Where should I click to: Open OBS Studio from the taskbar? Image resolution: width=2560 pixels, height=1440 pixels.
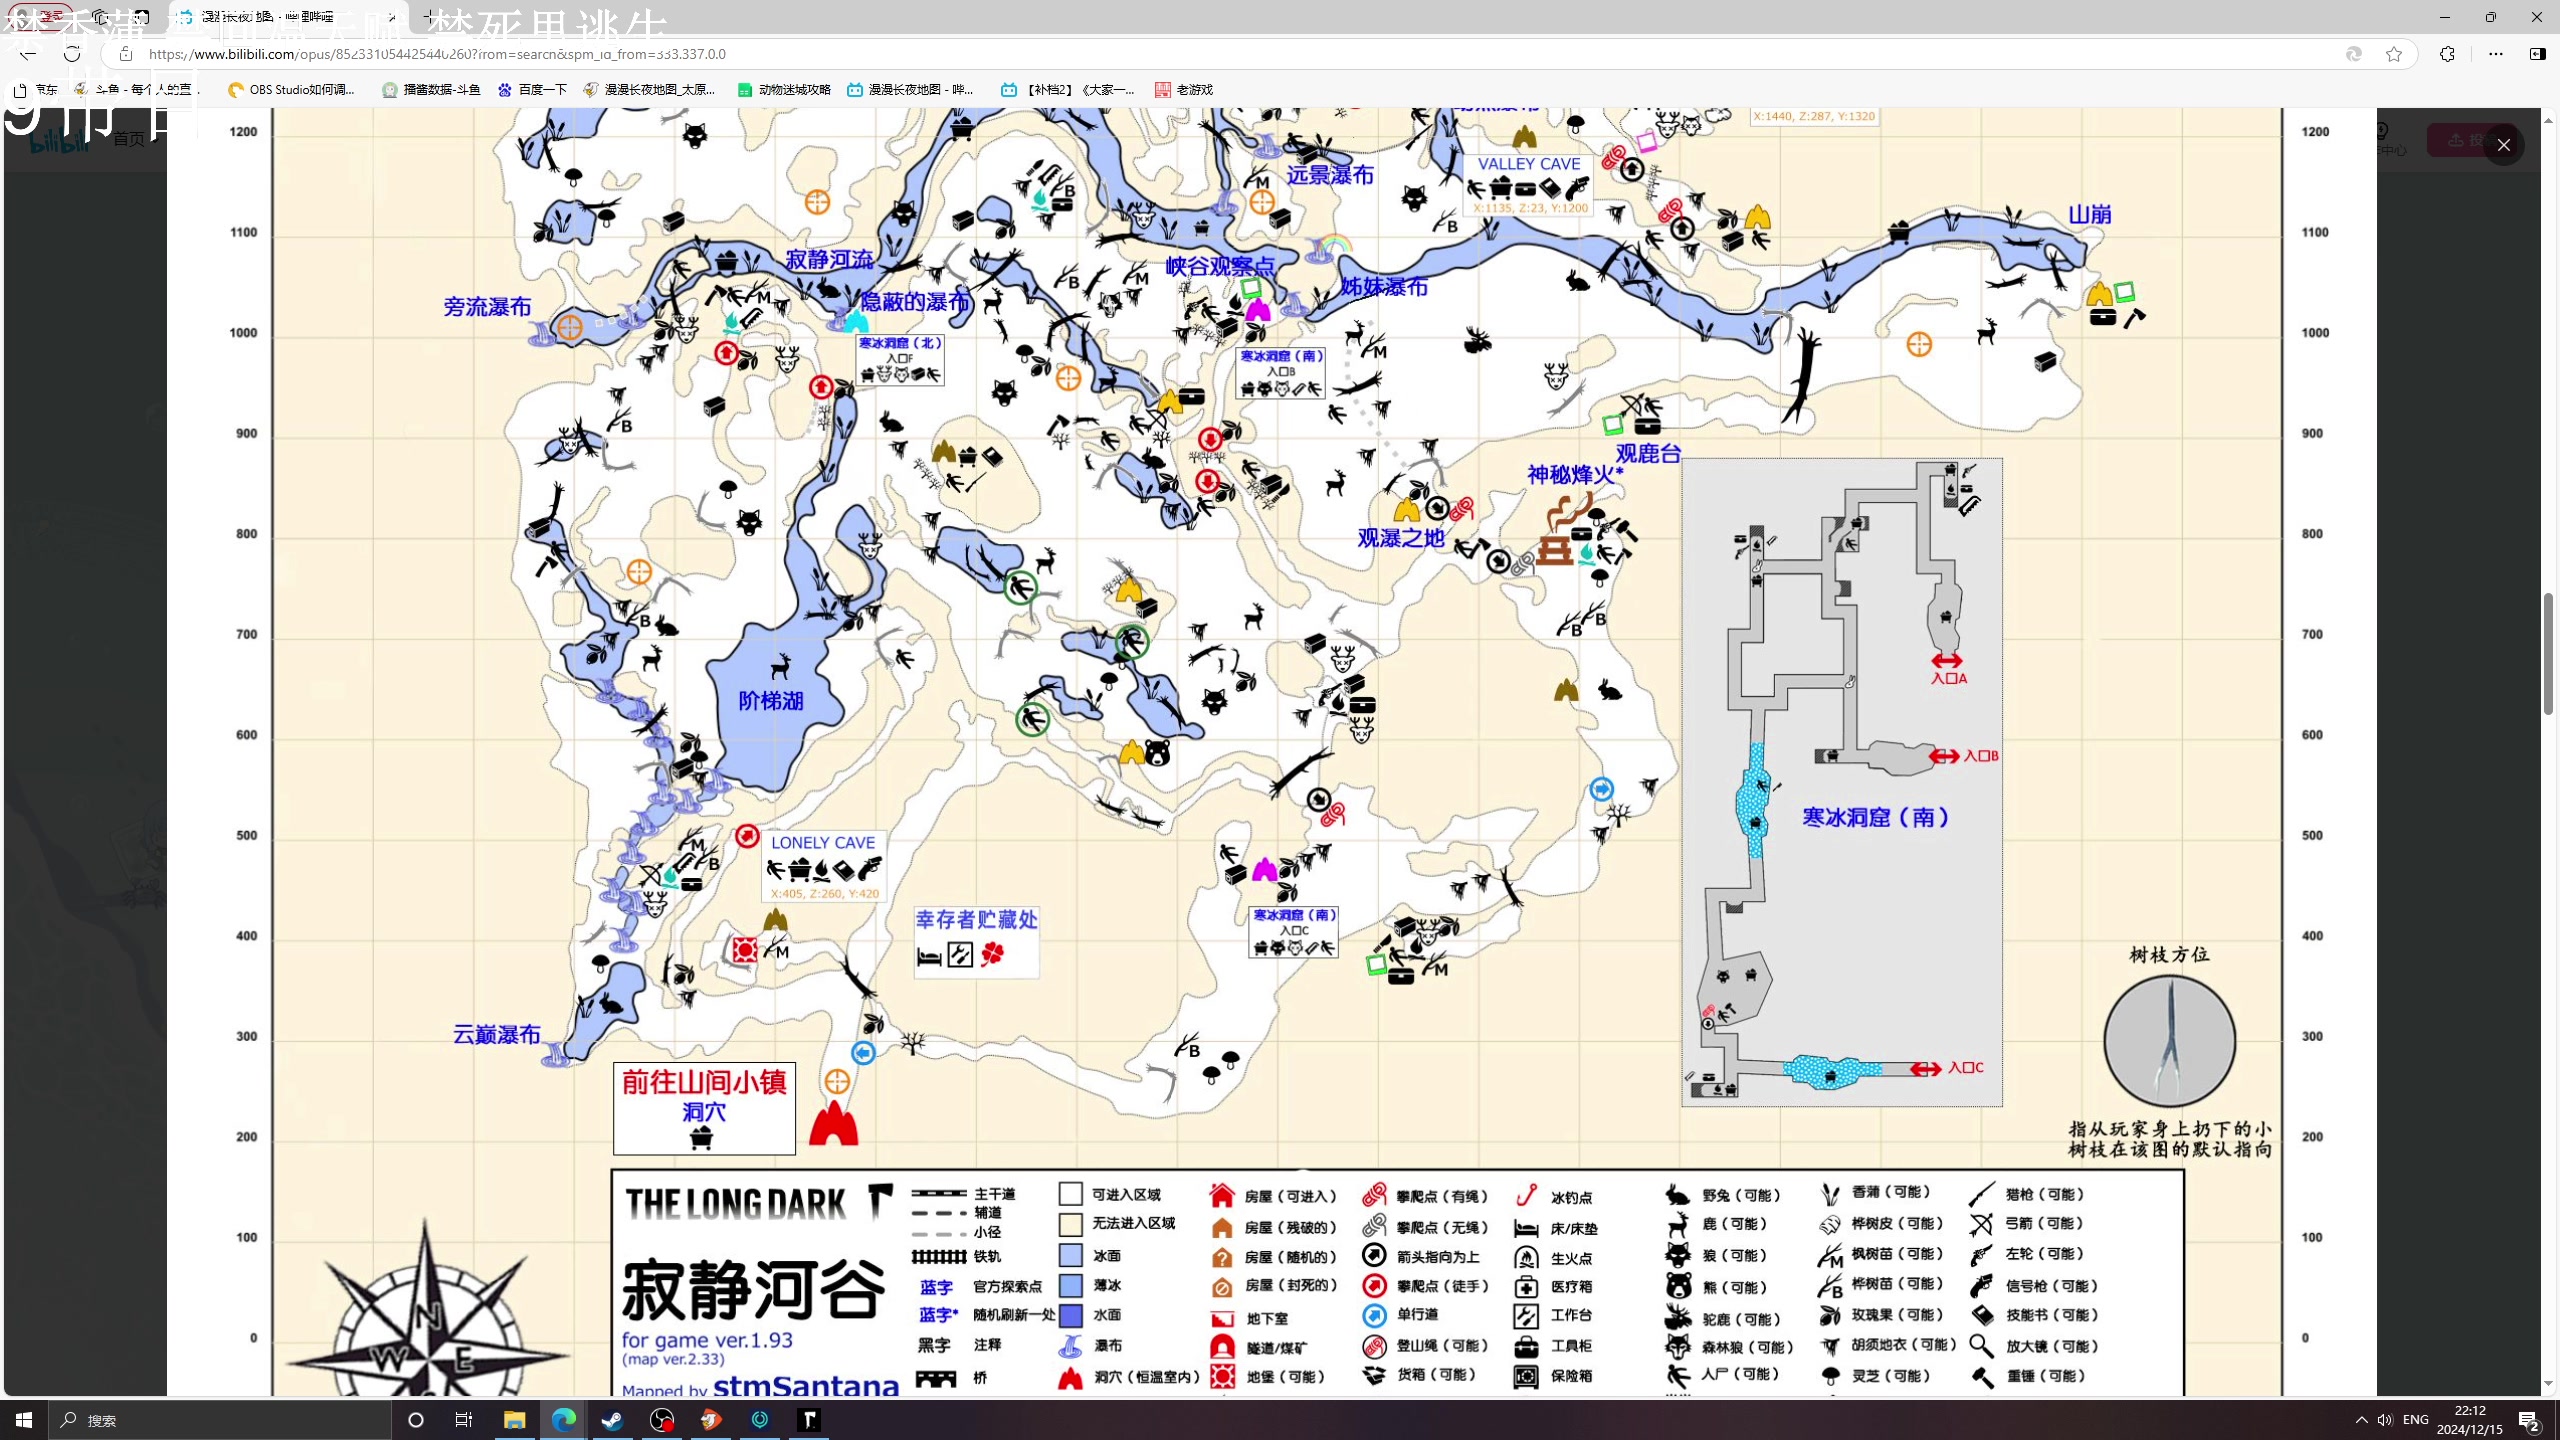[x=662, y=1420]
